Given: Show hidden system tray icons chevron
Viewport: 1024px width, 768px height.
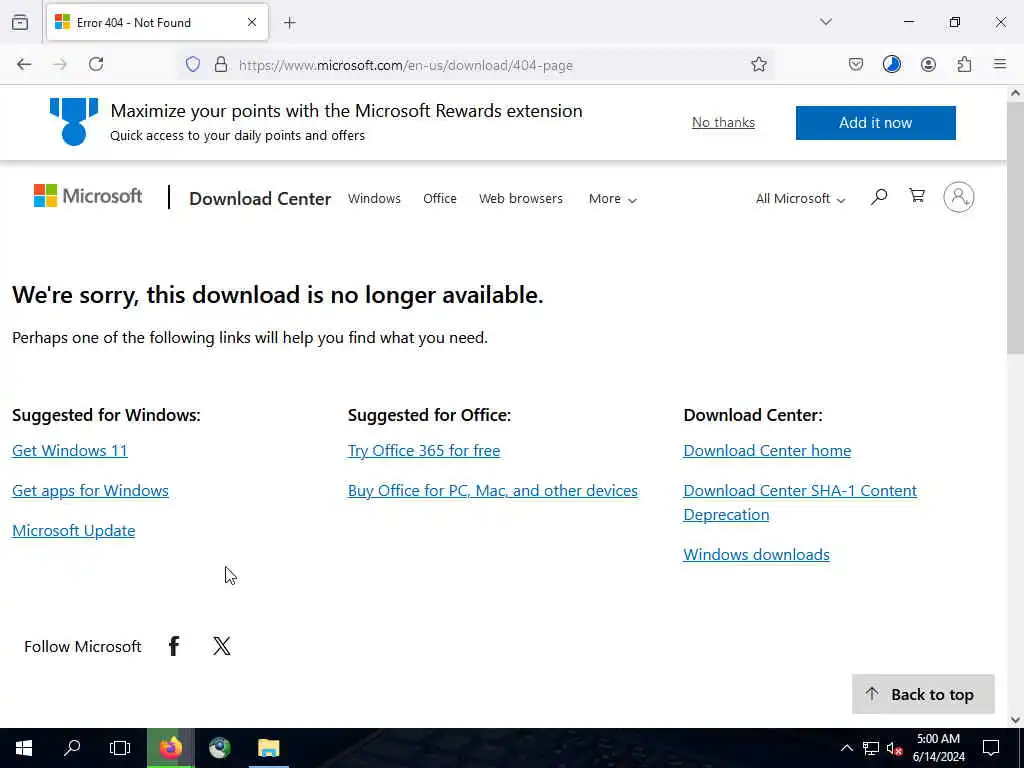Looking at the screenshot, I should click(x=846, y=748).
